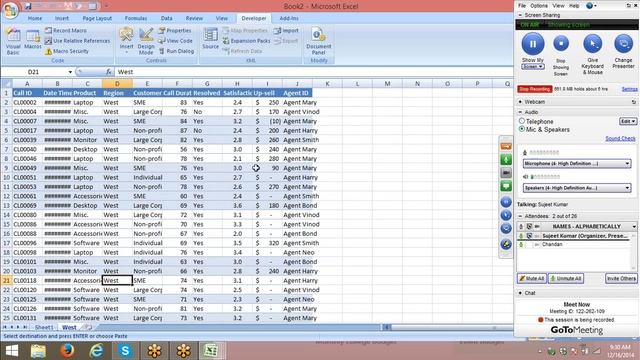Click the Invite Others button
Viewport: 640px width, 360px height.
[621, 278]
